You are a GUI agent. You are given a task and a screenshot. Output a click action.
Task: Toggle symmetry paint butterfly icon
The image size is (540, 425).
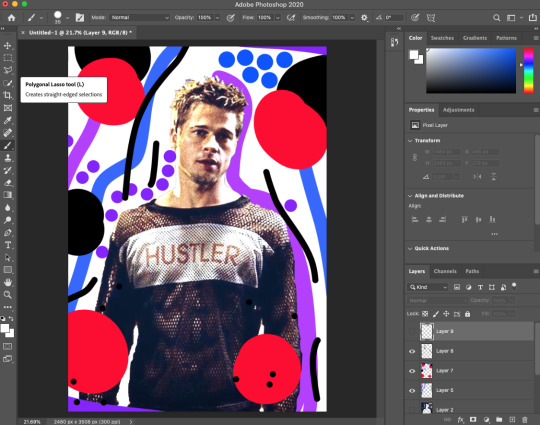431,18
